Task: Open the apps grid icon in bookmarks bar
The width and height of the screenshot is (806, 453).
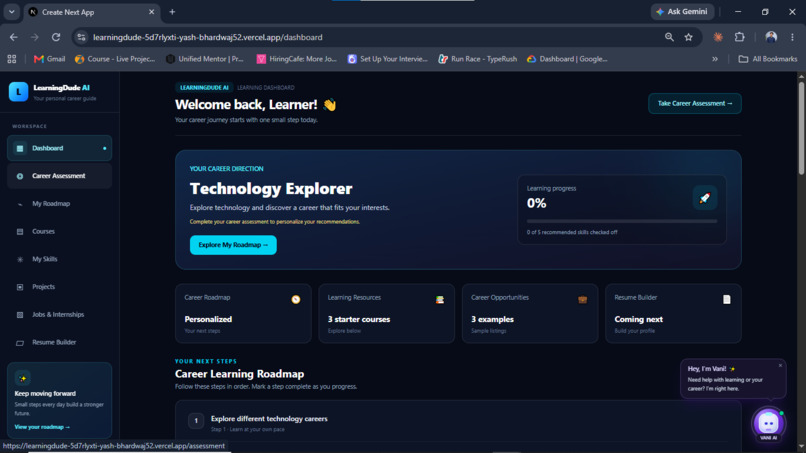Action: point(12,59)
